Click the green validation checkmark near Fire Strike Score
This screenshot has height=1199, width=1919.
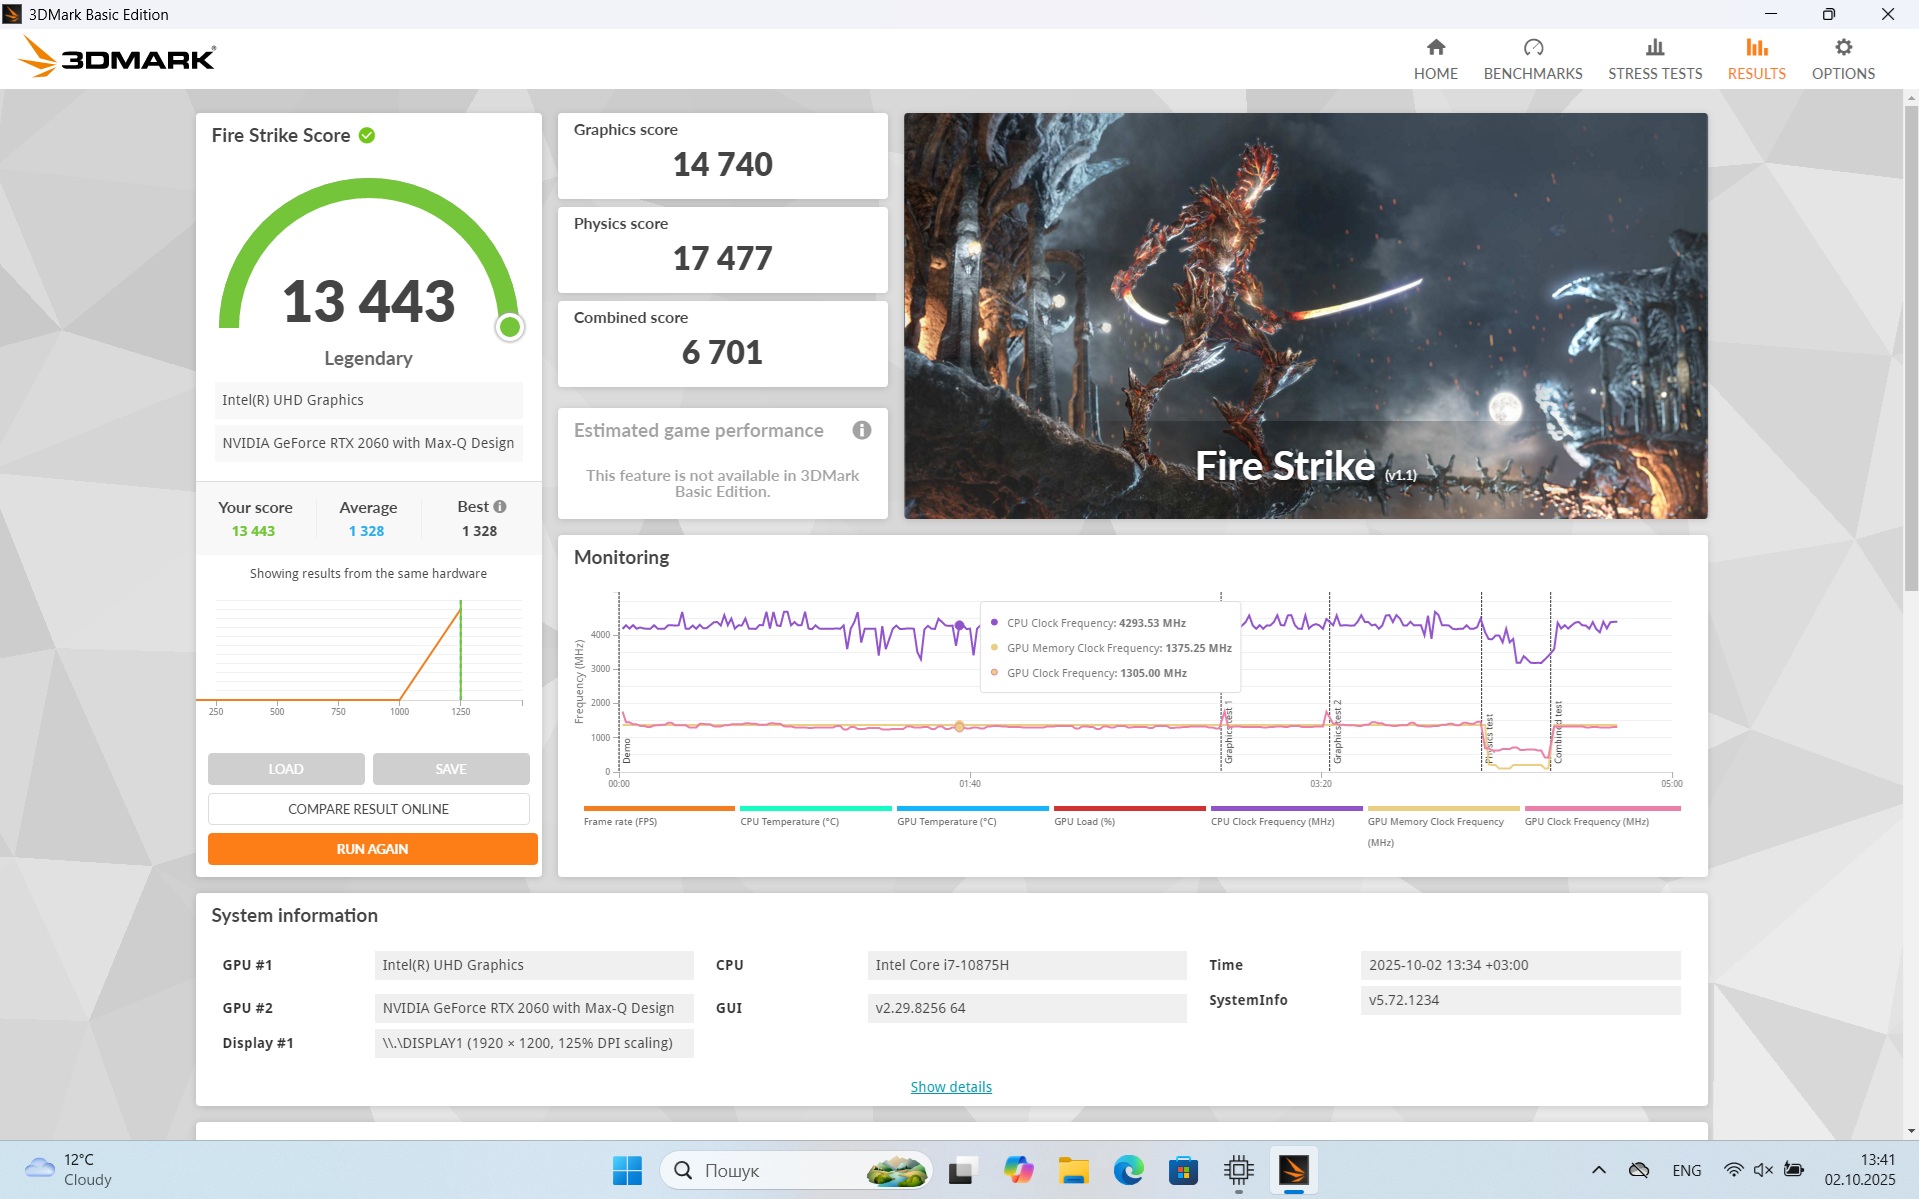(x=367, y=136)
